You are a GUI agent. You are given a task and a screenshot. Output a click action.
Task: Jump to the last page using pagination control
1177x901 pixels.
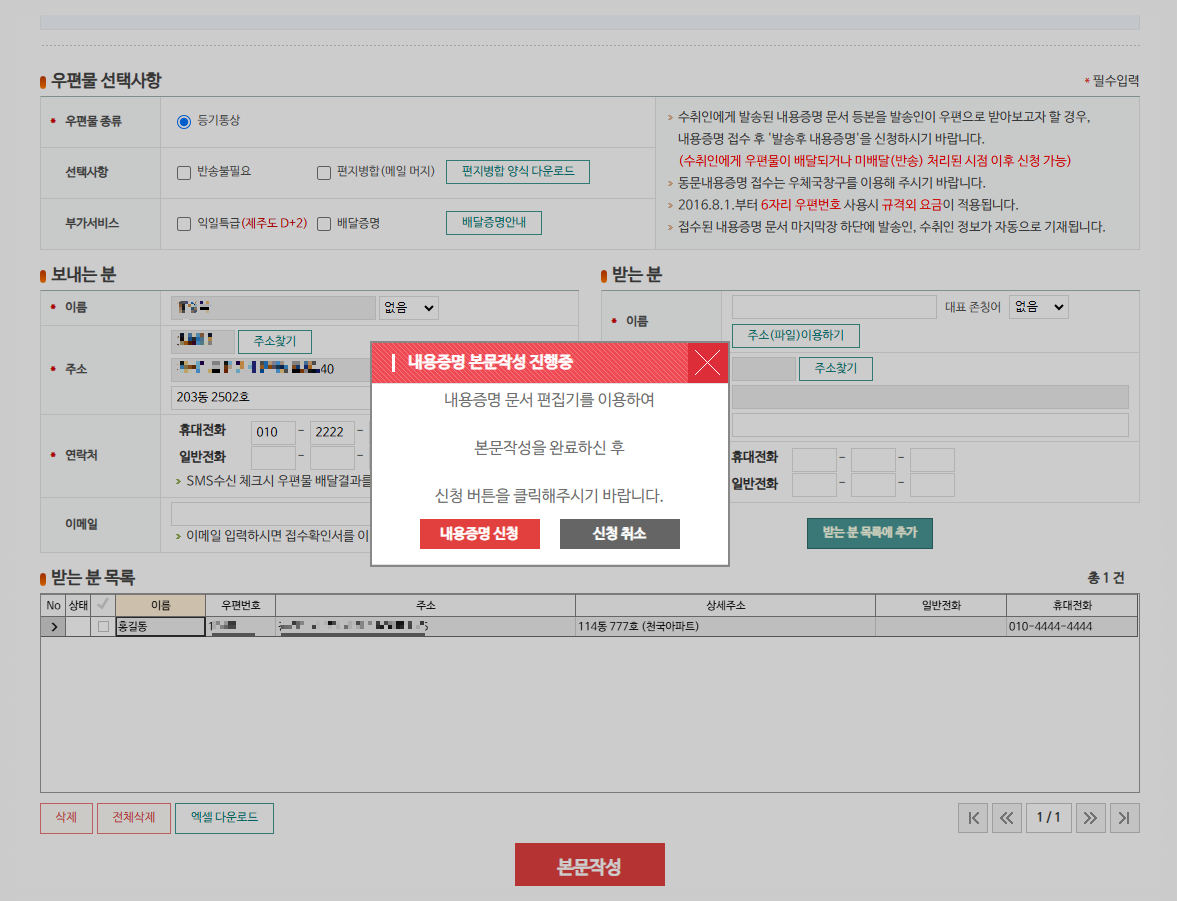pos(1124,817)
